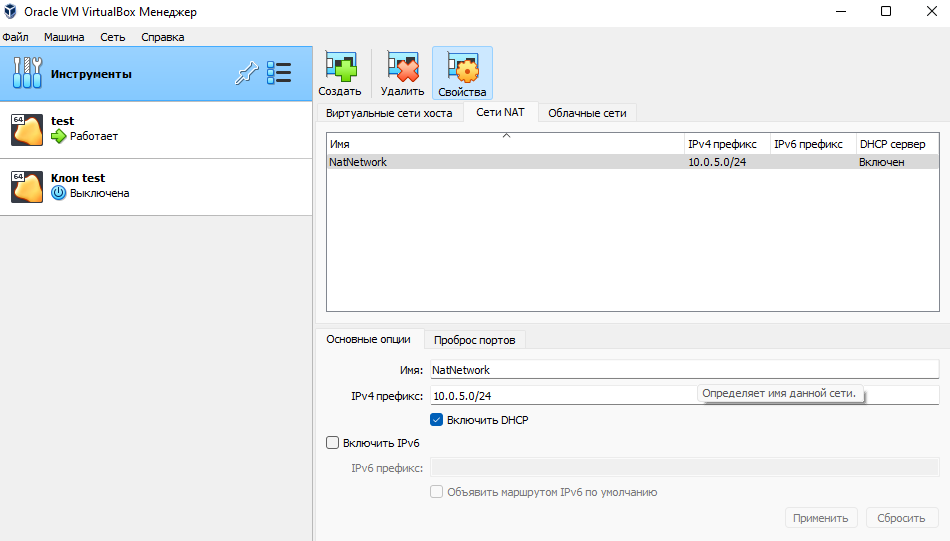950x541 pixels.
Task: Click the Включен DHCP table cell
Action: point(882,162)
